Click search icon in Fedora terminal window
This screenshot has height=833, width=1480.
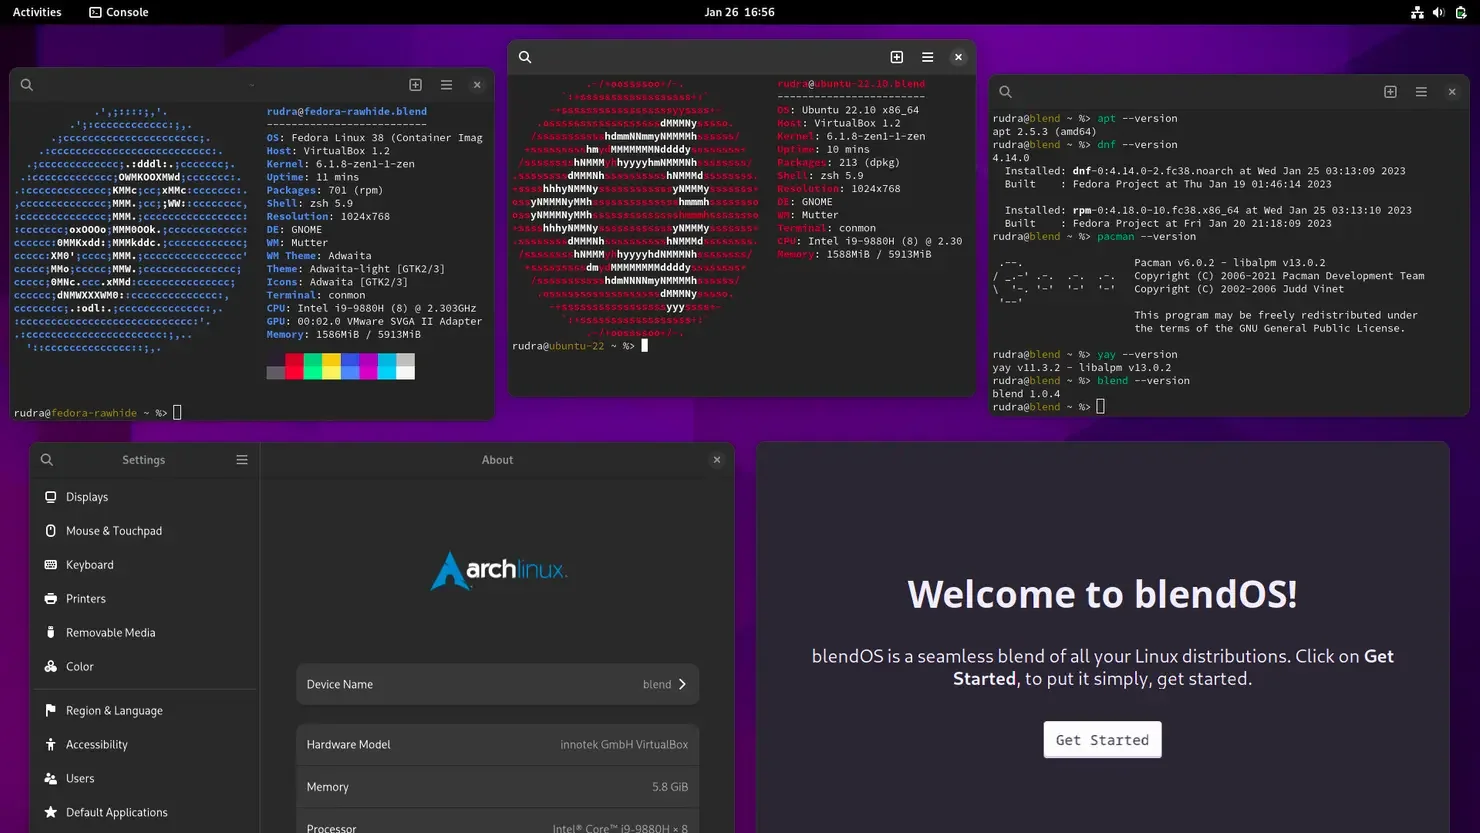point(27,85)
